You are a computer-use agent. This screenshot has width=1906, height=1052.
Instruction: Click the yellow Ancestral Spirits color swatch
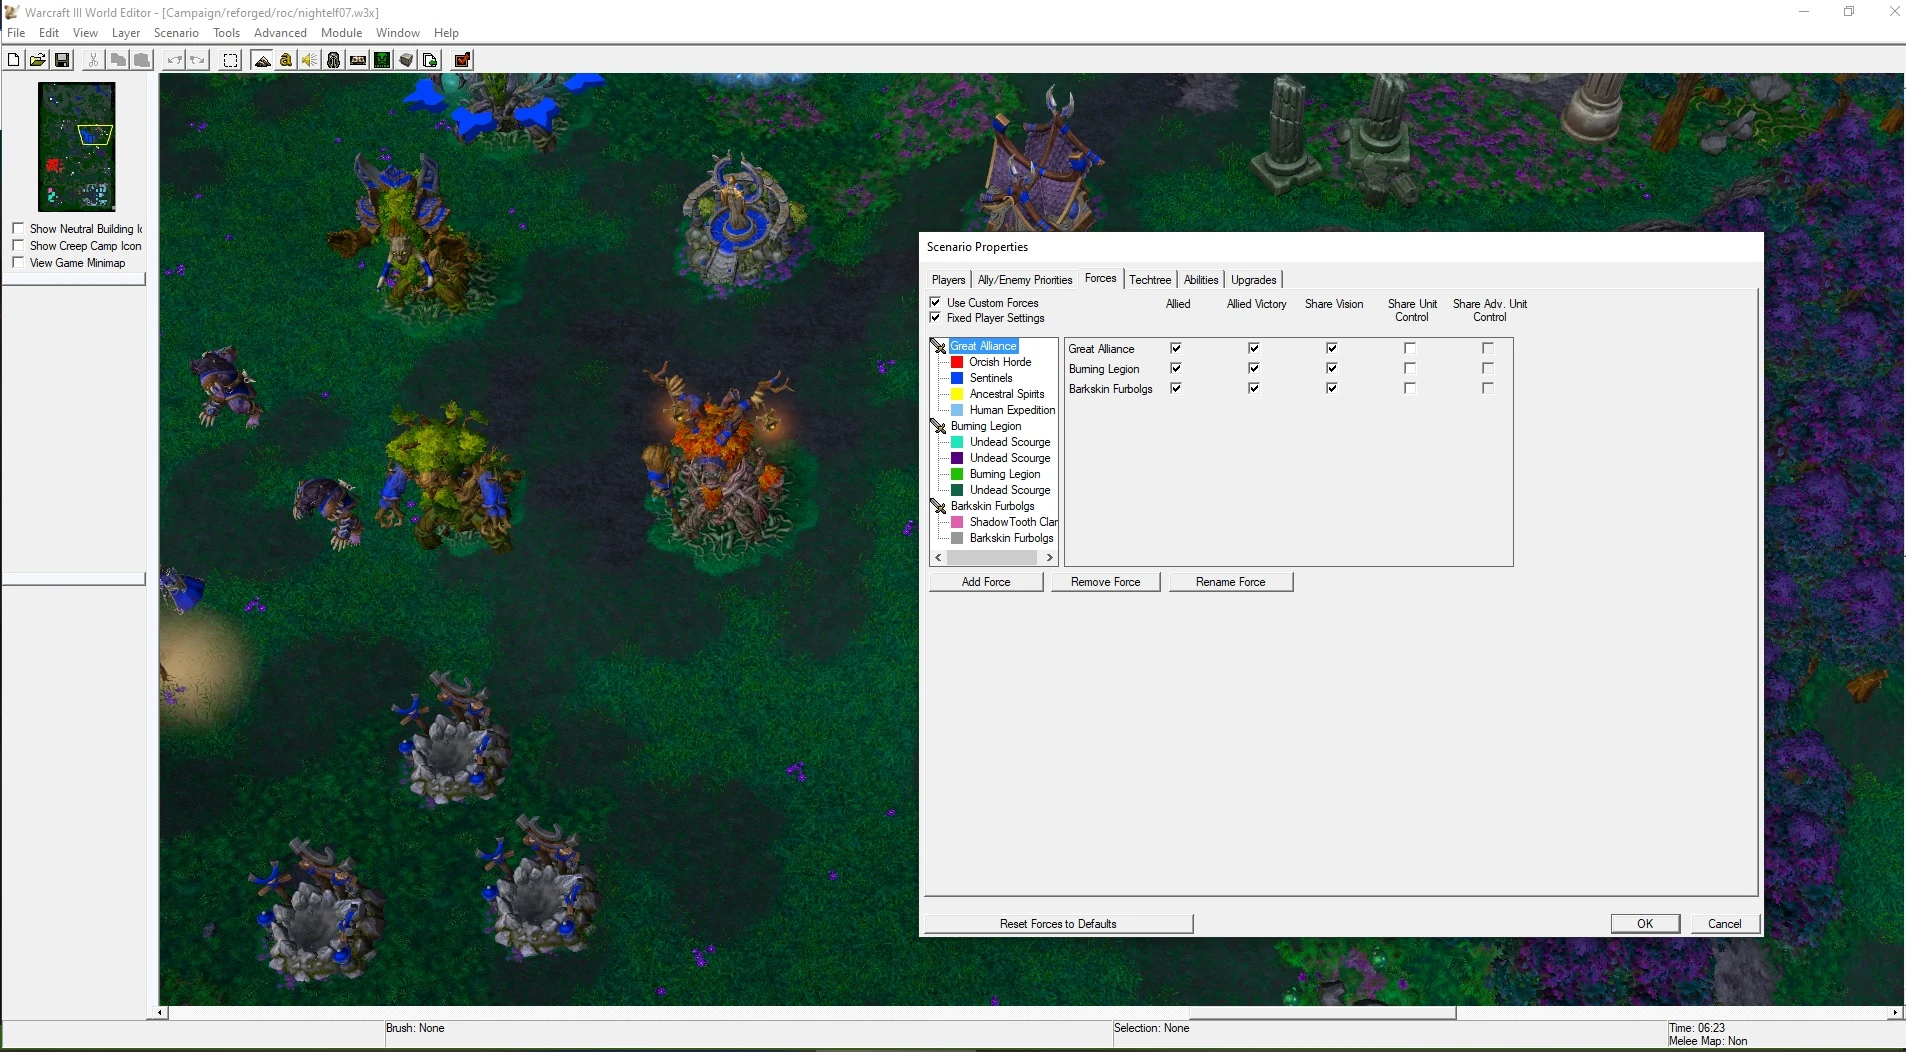(x=957, y=394)
